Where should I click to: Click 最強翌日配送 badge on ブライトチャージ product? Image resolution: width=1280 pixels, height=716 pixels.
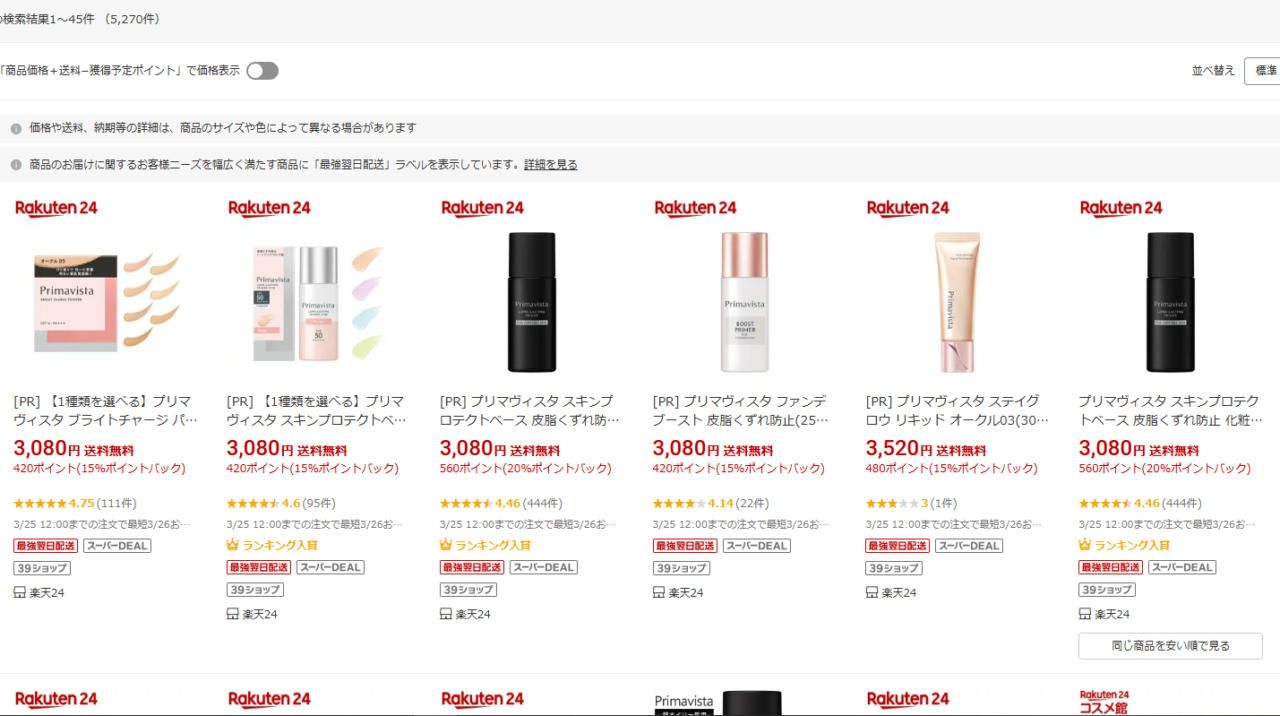point(46,546)
